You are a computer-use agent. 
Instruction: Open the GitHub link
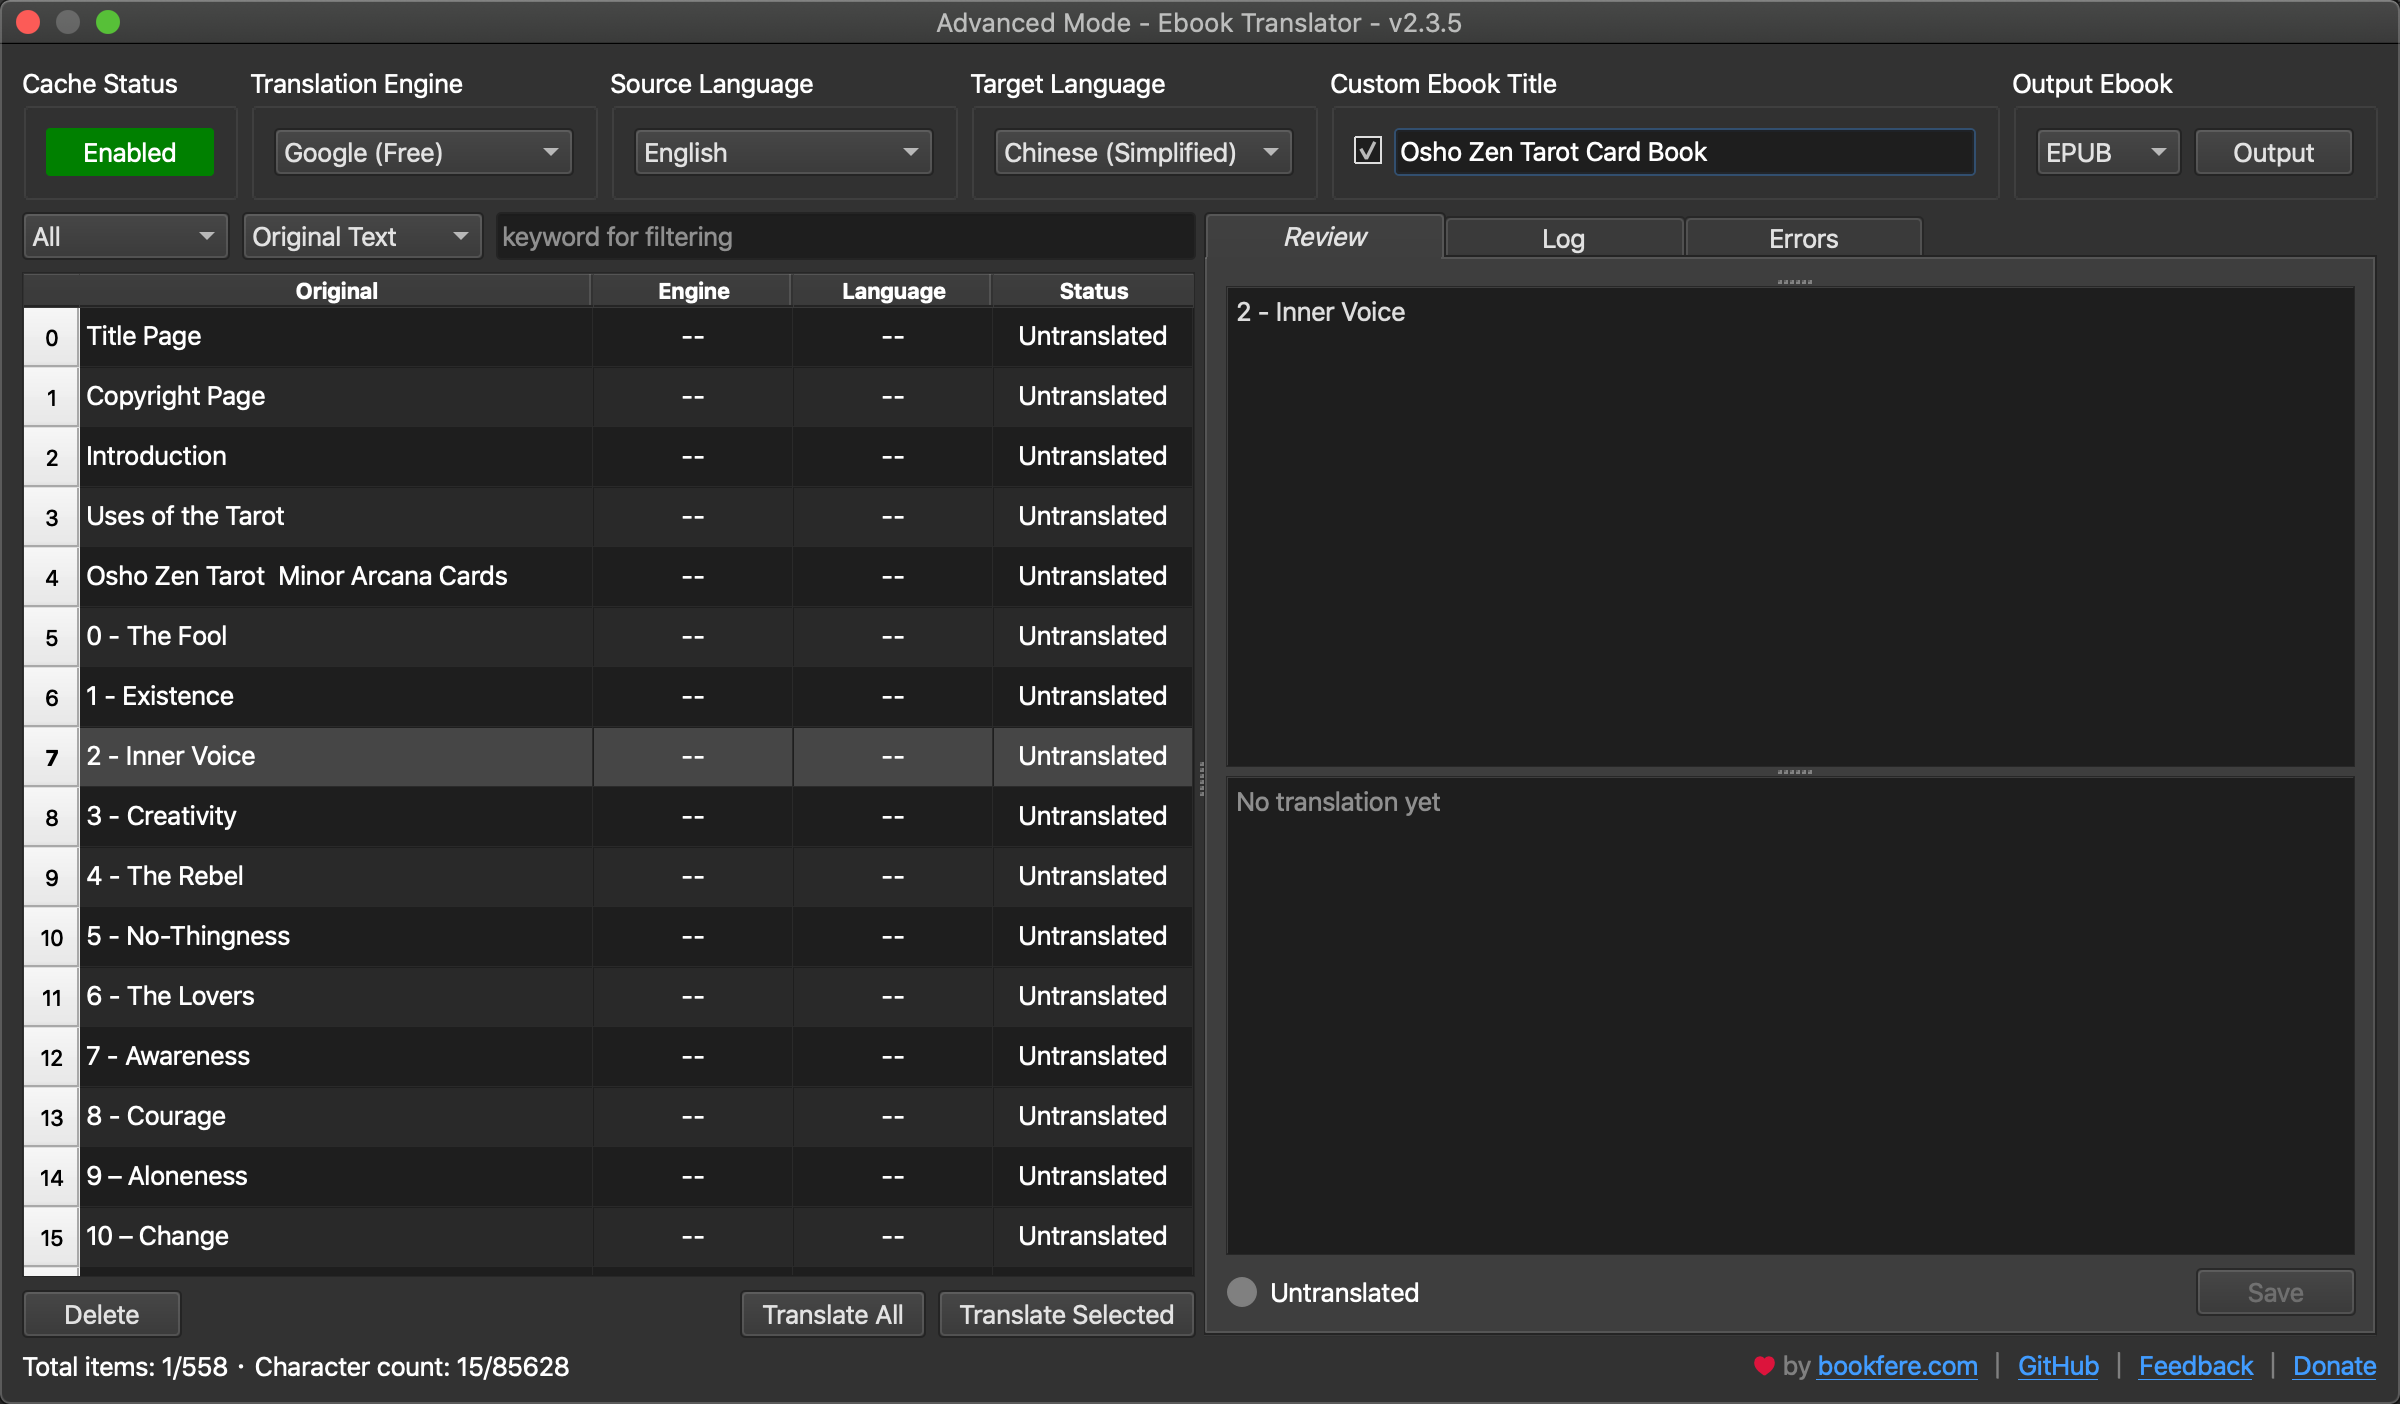2057,1366
